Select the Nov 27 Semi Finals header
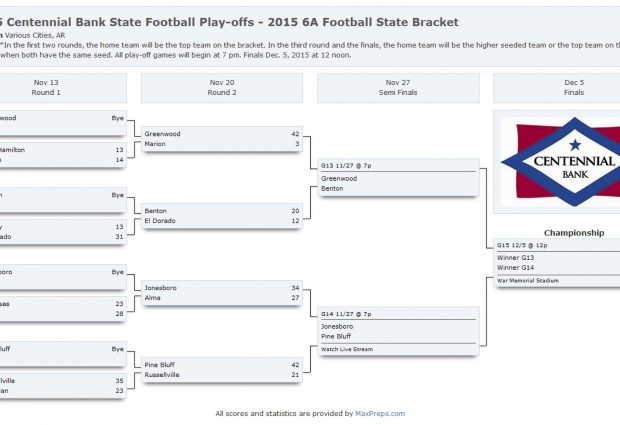 (x=398, y=88)
